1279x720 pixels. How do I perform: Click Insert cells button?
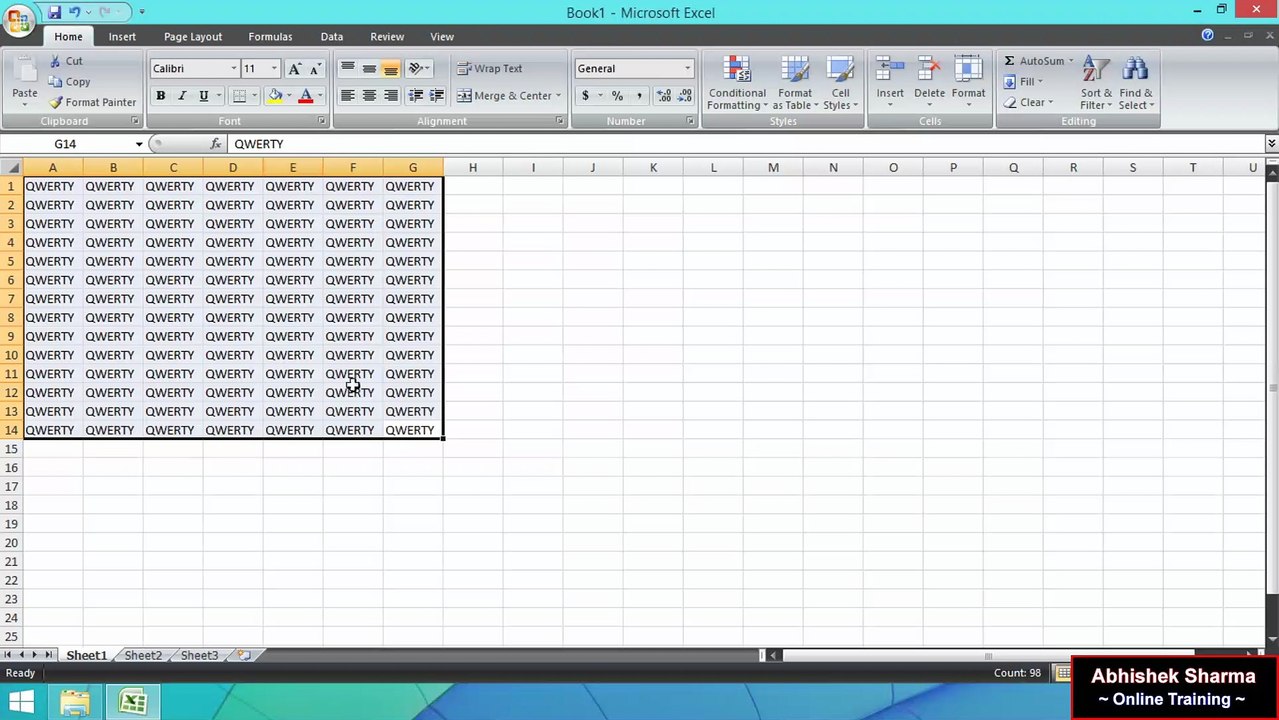tap(890, 84)
